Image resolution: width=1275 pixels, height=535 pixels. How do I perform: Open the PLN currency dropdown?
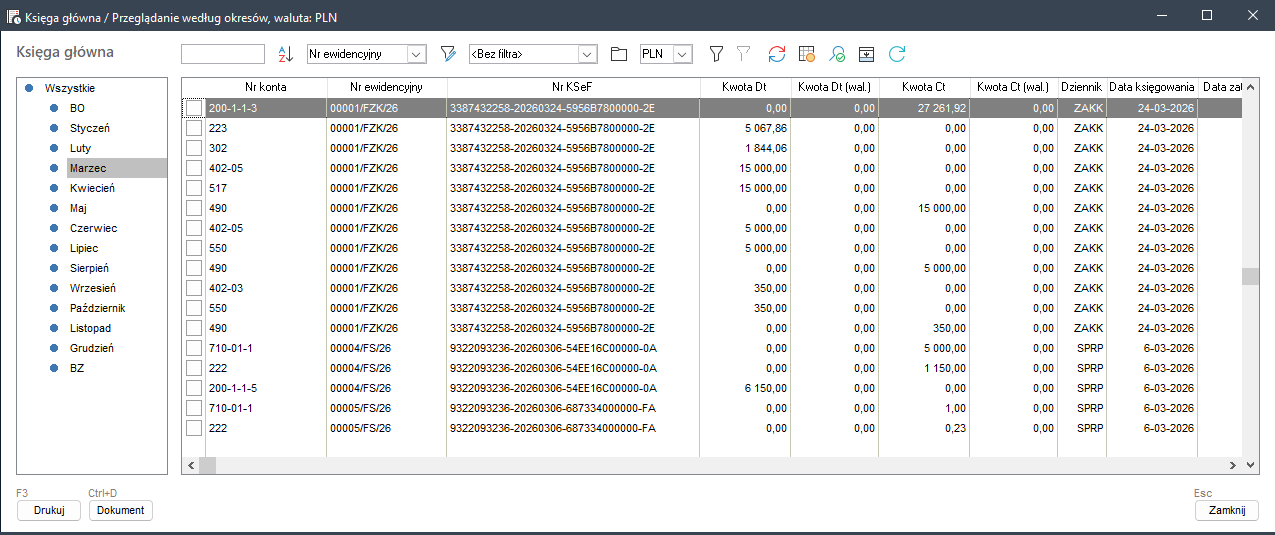683,54
